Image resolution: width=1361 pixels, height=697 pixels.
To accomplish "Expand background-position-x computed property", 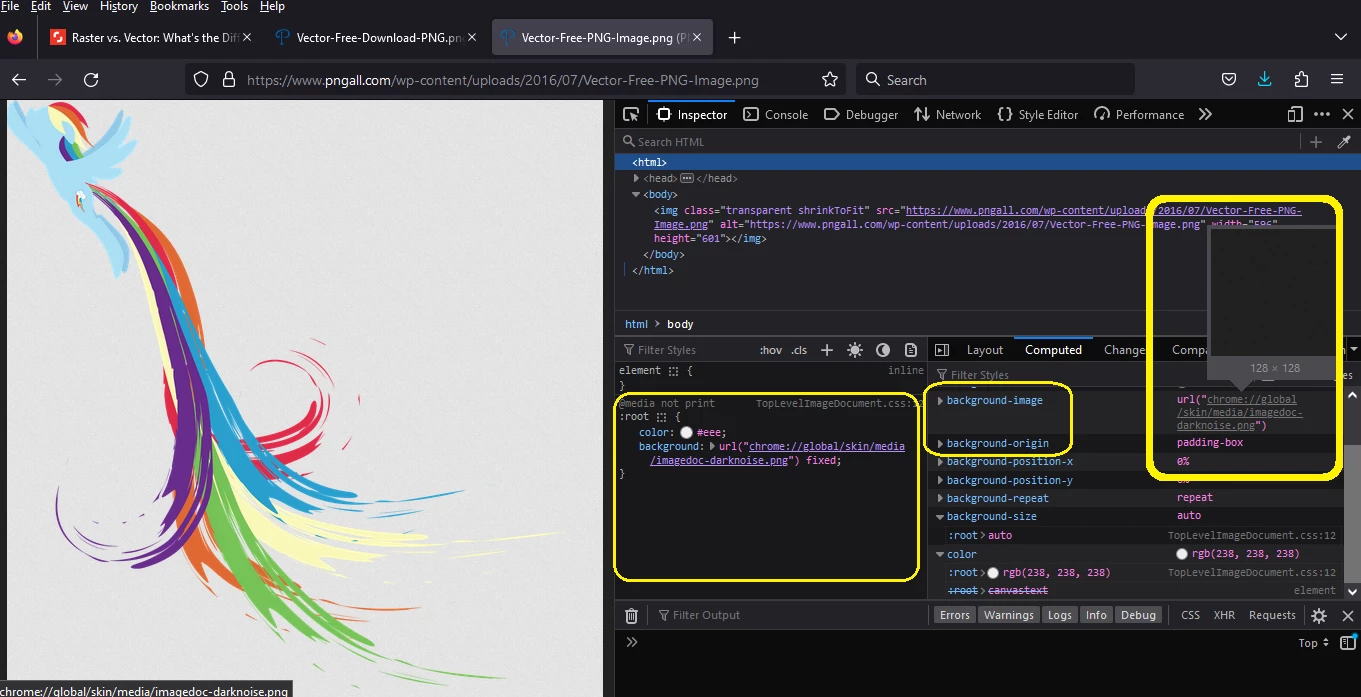I will coord(940,462).
